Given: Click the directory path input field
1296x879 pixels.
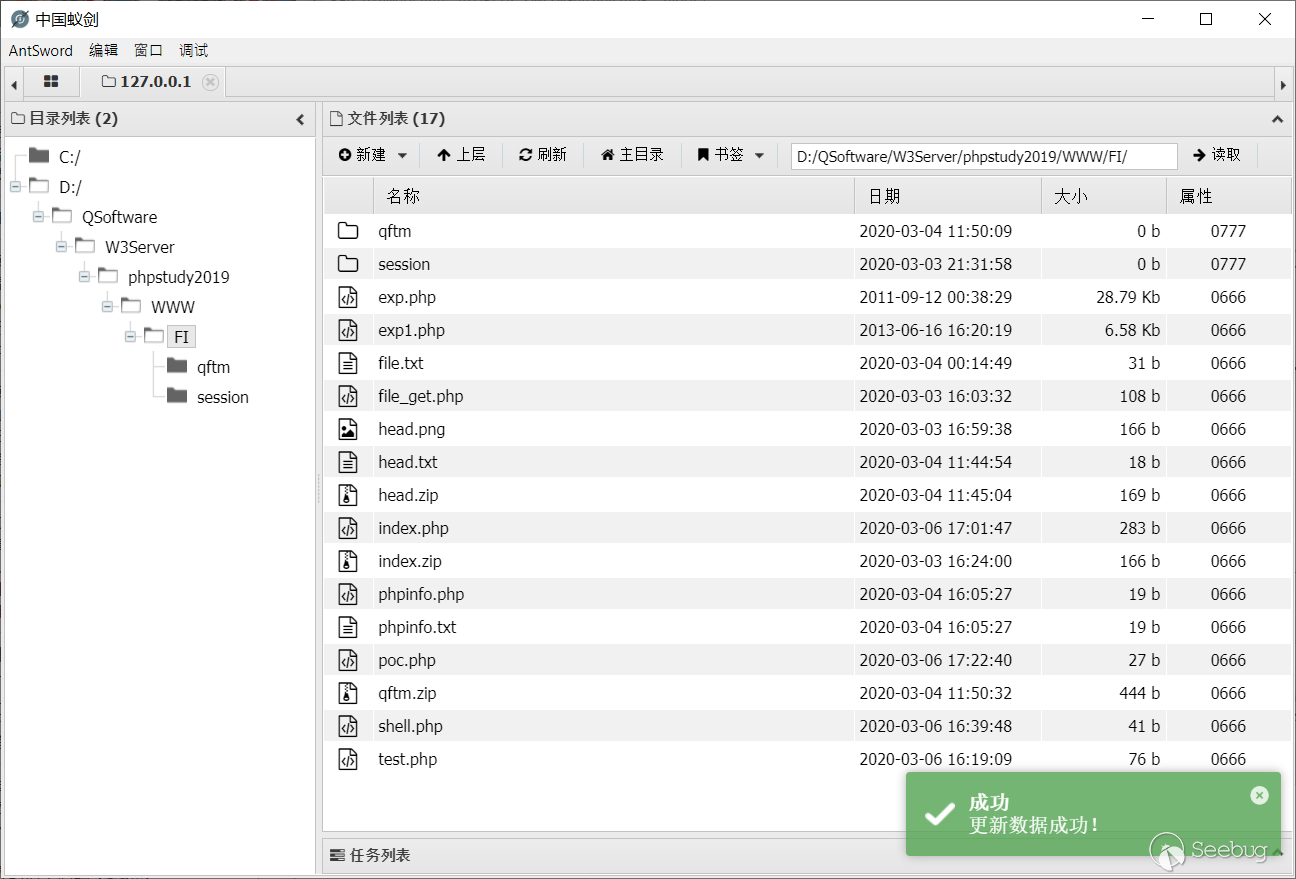Looking at the screenshot, I should click(984, 156).
